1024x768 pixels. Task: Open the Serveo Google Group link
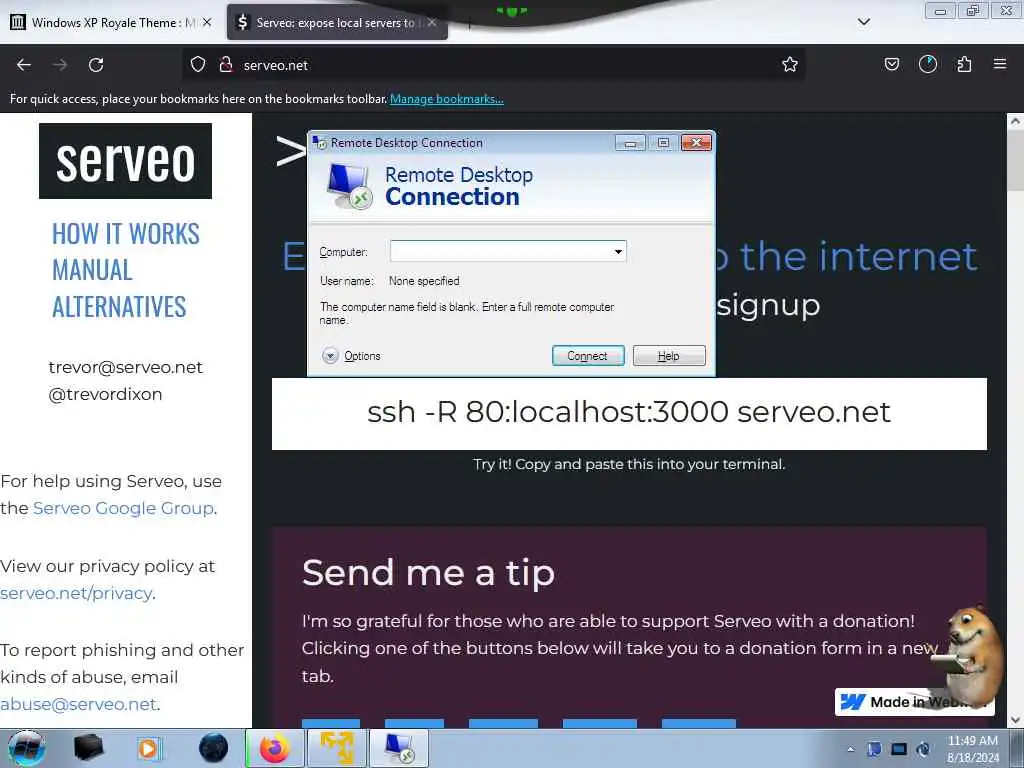(x=123, y=508)
